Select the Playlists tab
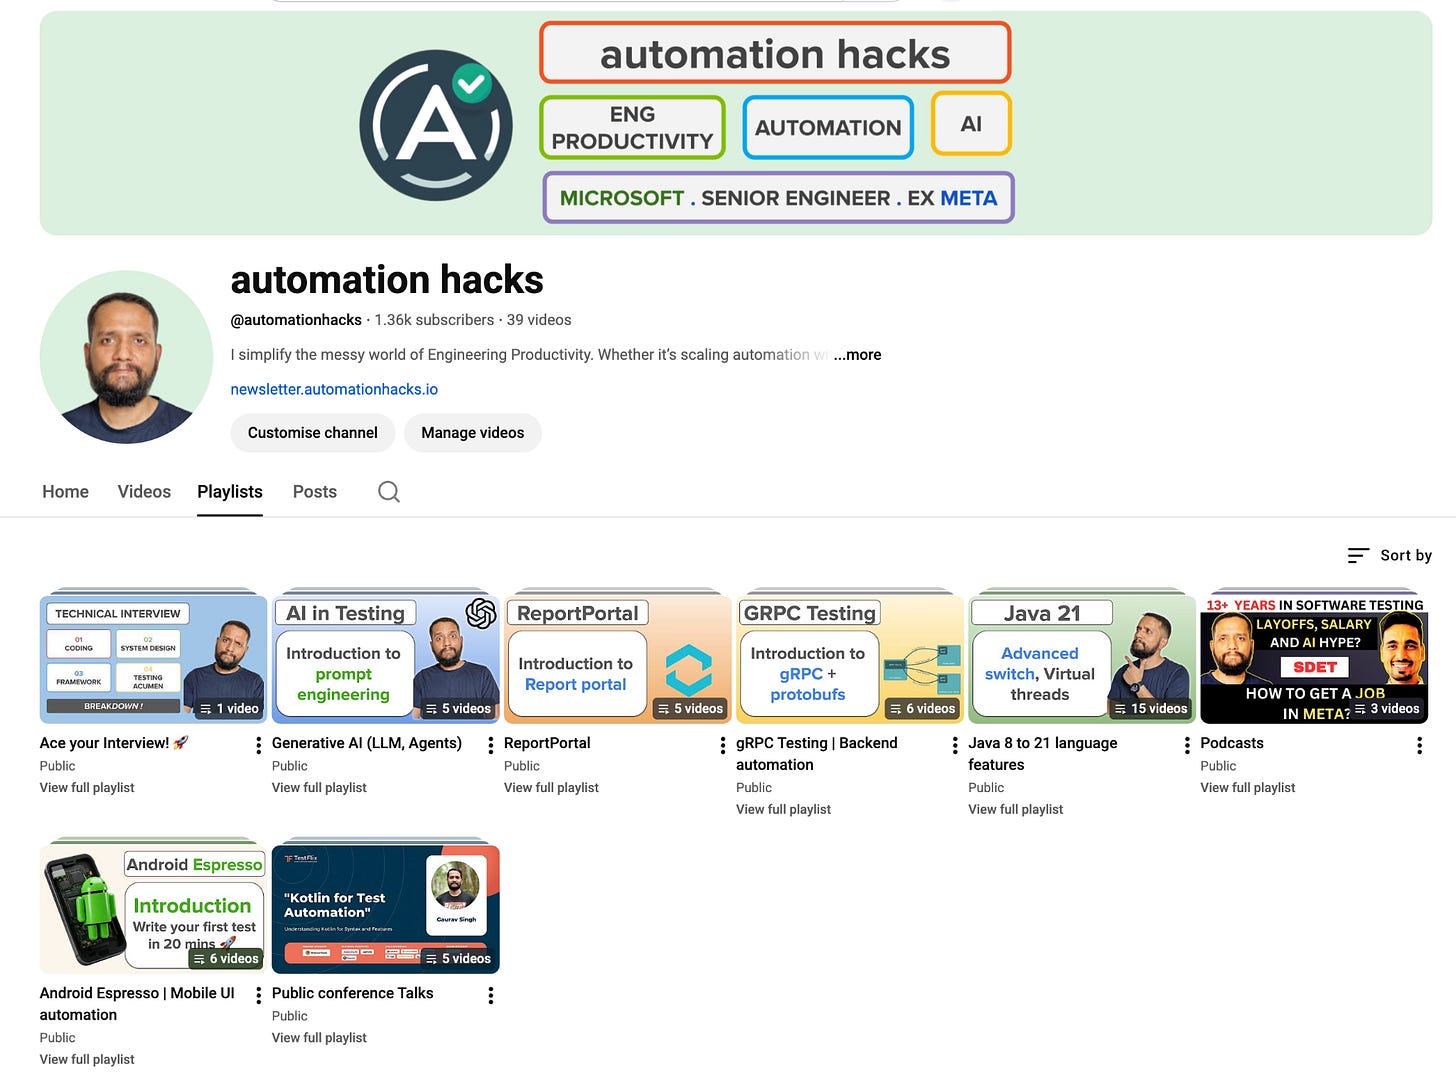 230,491
